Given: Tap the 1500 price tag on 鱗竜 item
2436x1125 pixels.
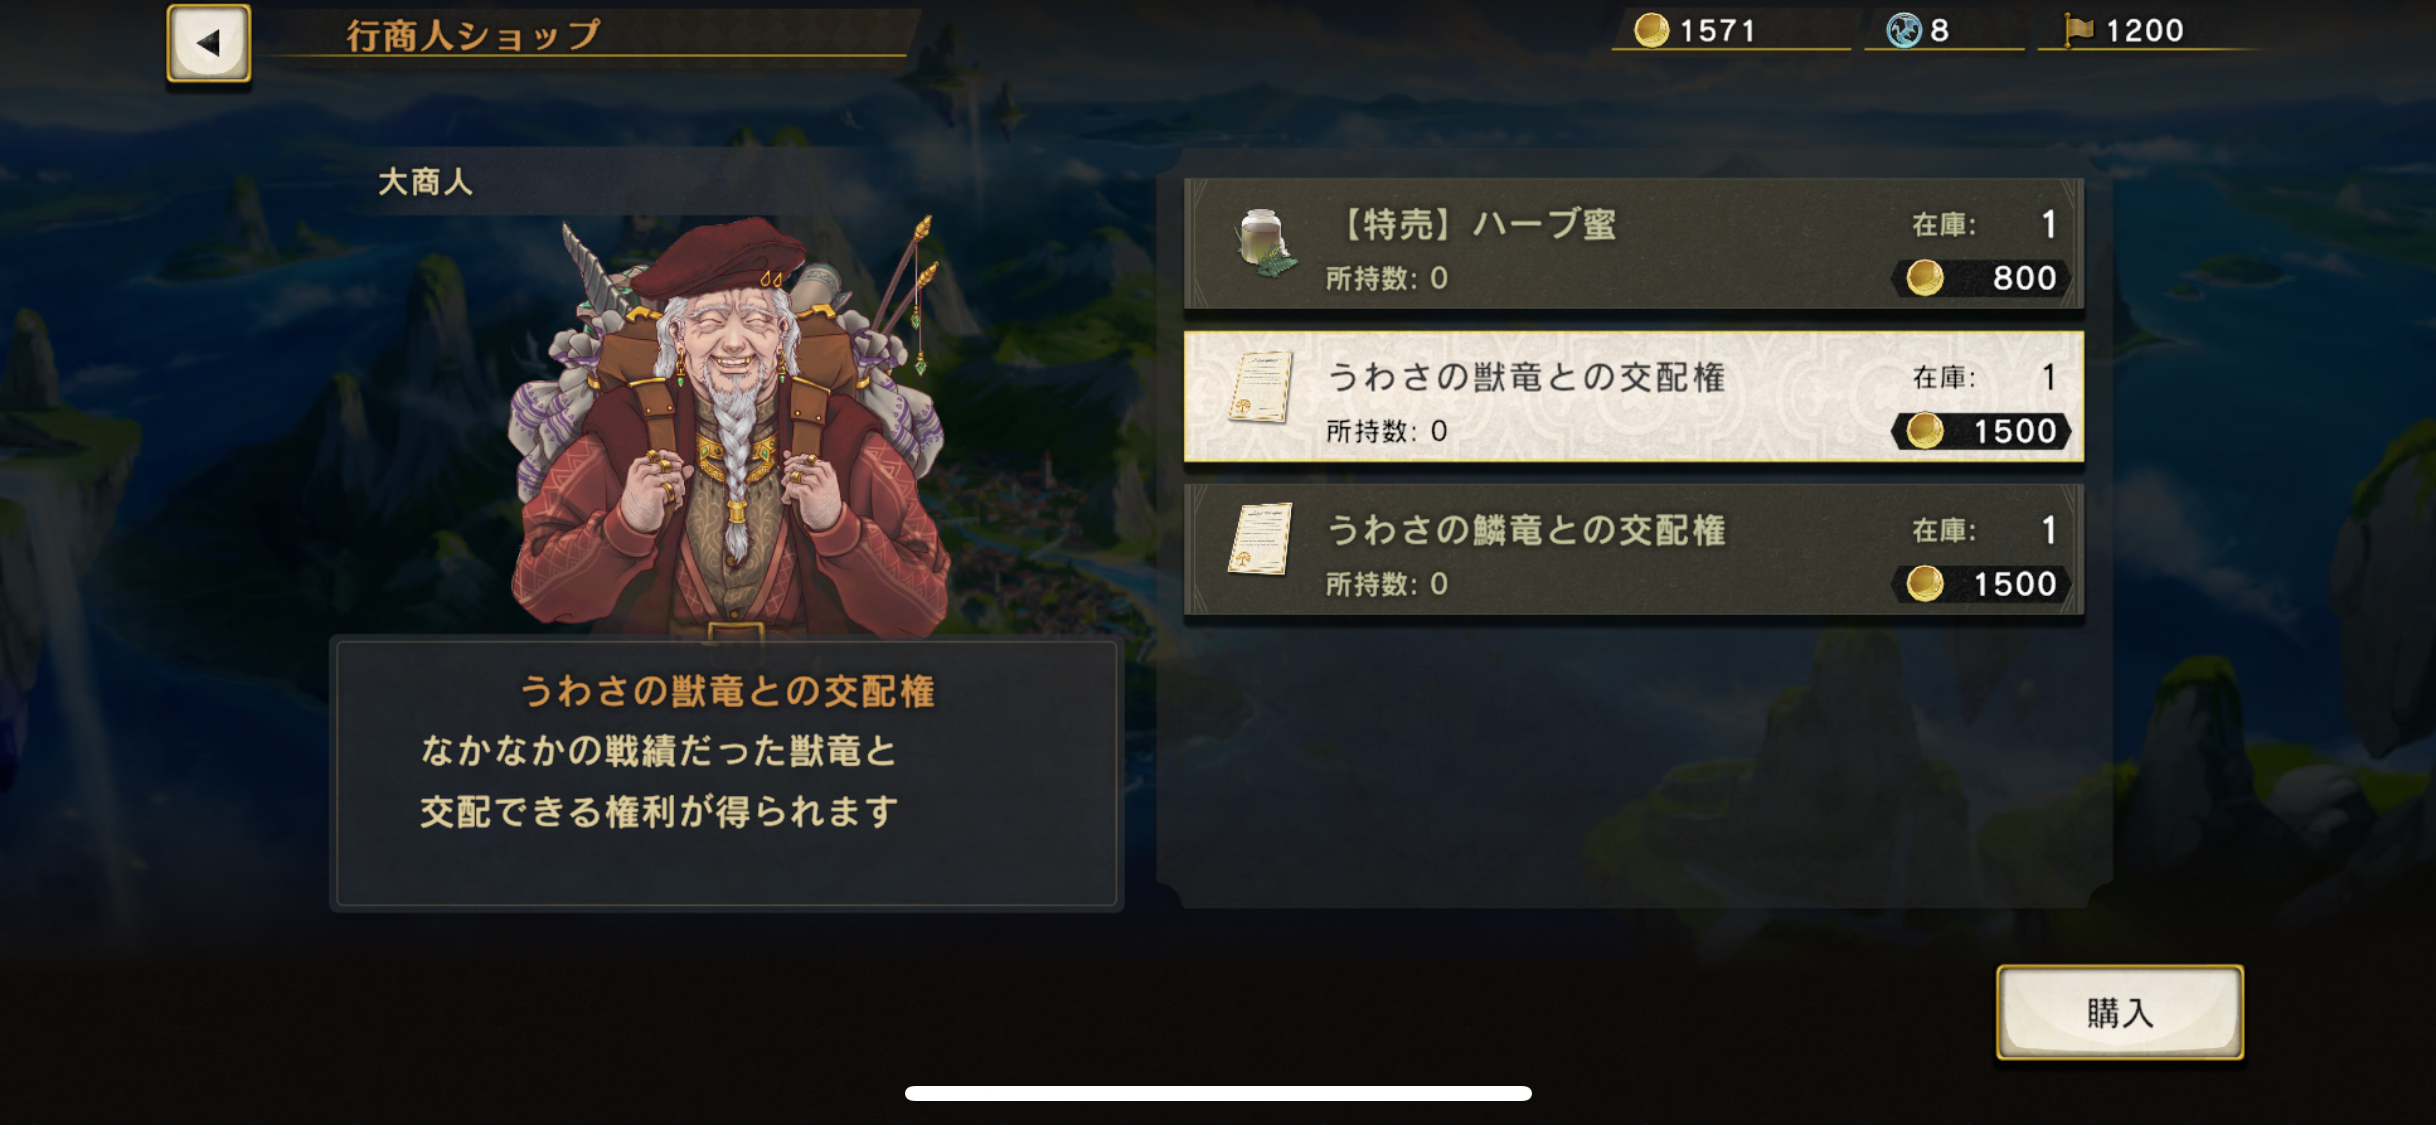Looking at the screenshot, I should [1981, 583].
